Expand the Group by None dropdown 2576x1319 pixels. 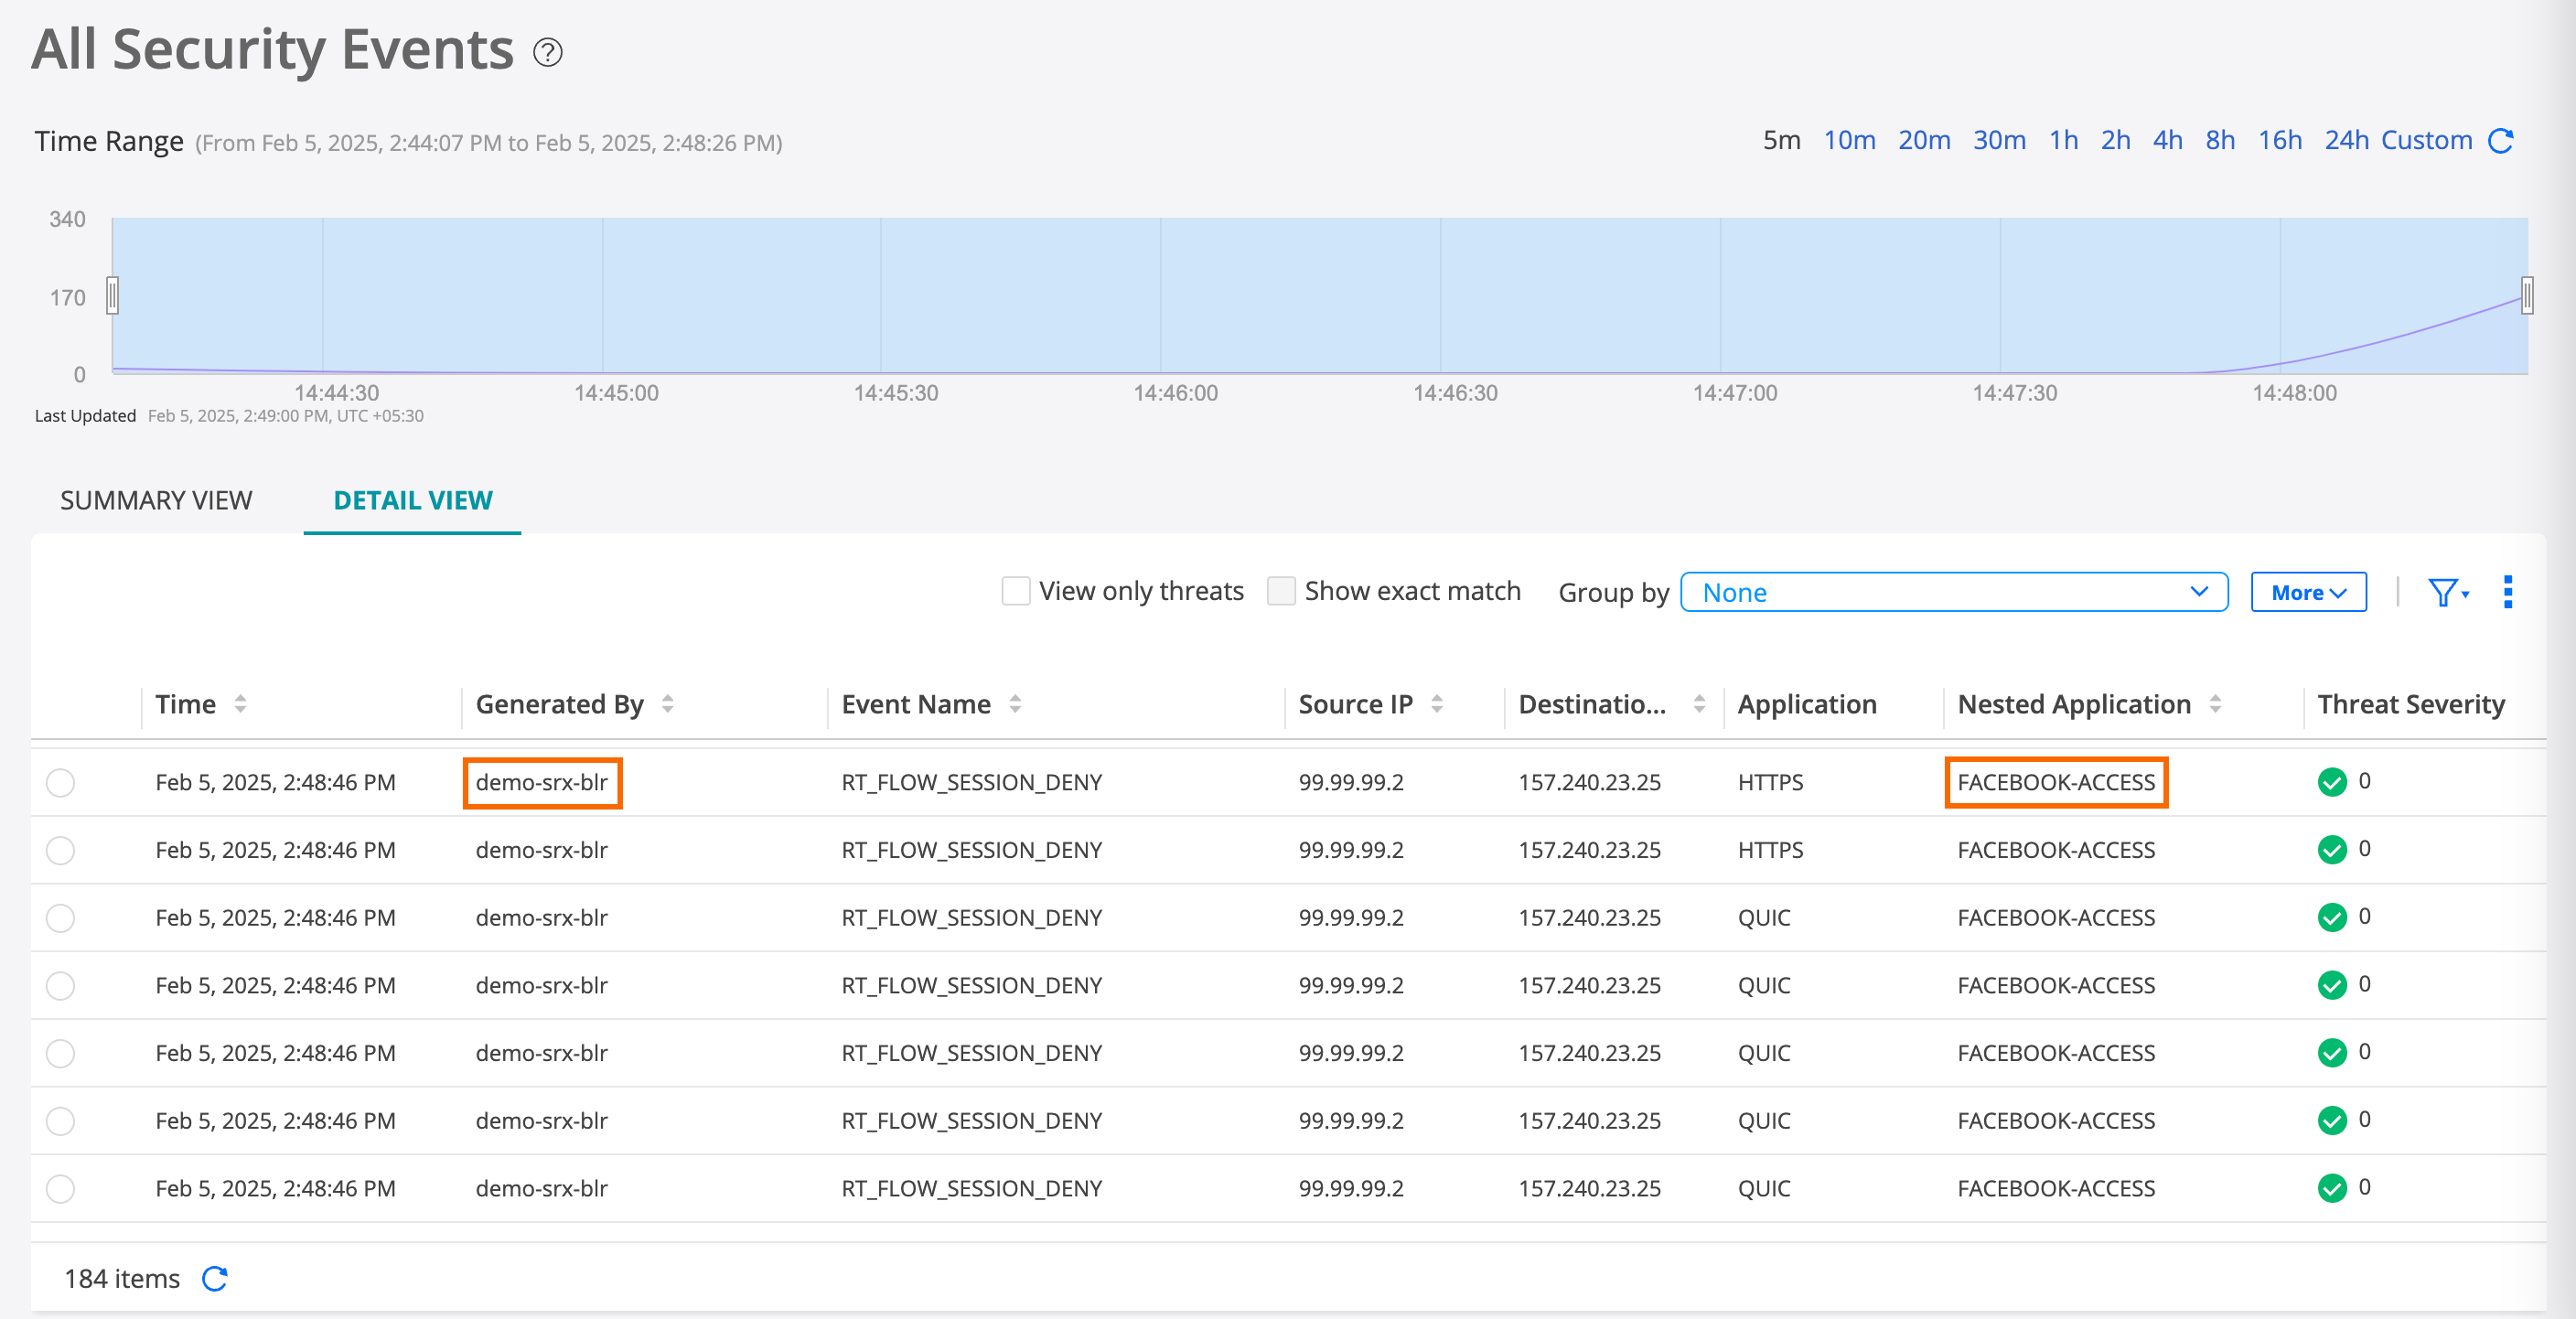tap(1953, 592)
